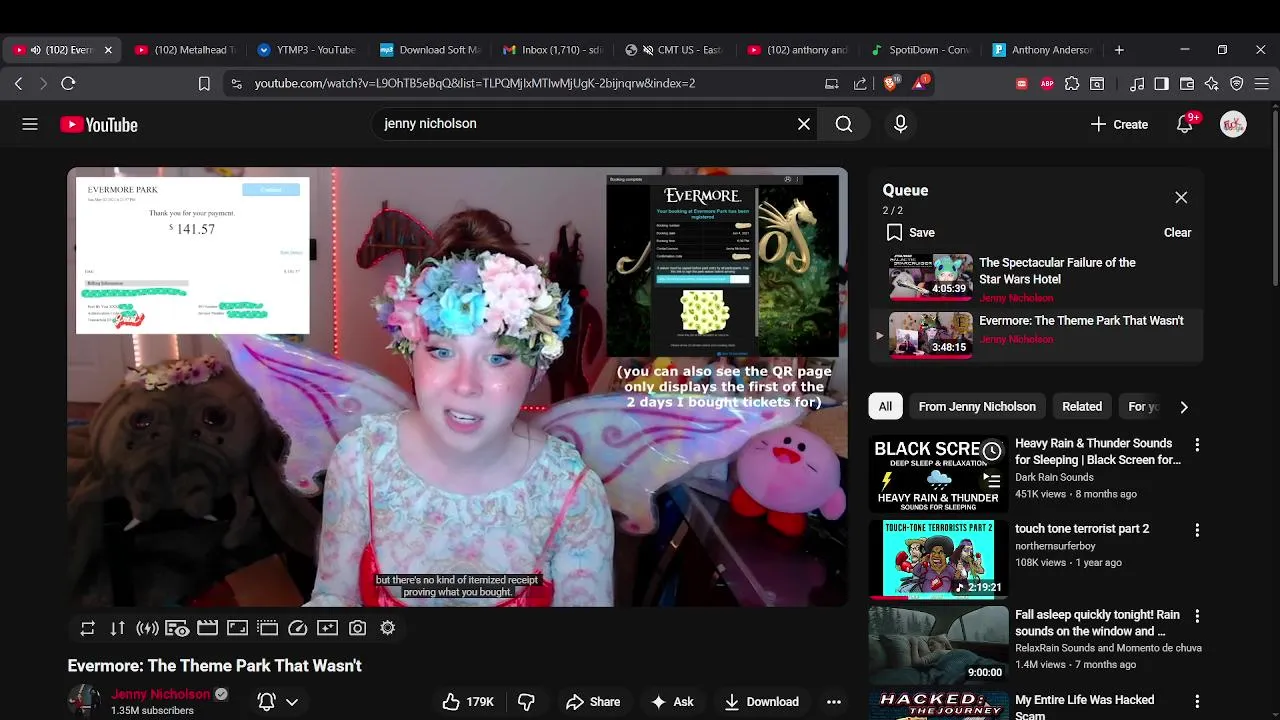The width and height of the screenshot is (1280, 720).
Task: Open the more actions ellipsis under video
Action: (x=834, y=702)
